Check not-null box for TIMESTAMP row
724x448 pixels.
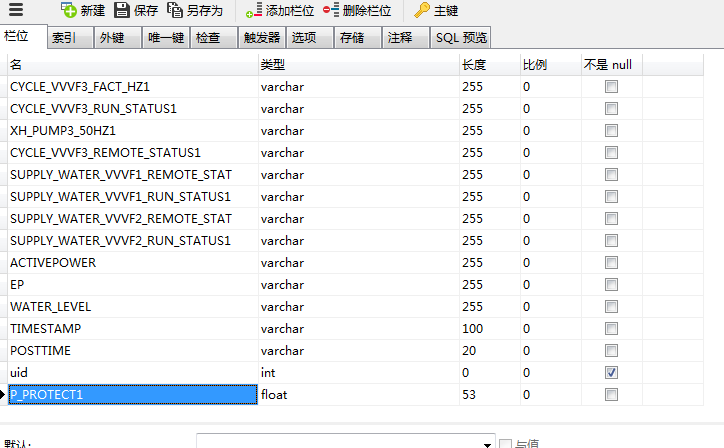click(611, 329)
